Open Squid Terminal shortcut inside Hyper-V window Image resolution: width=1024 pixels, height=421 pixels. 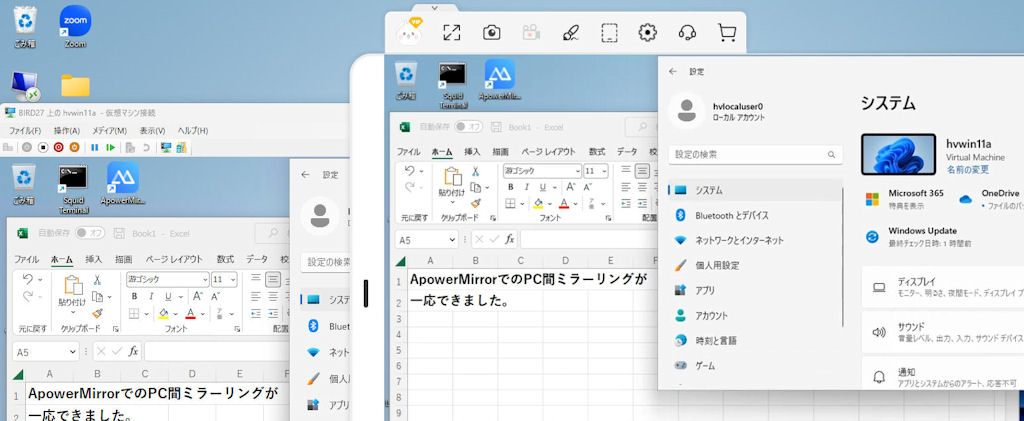73,189
